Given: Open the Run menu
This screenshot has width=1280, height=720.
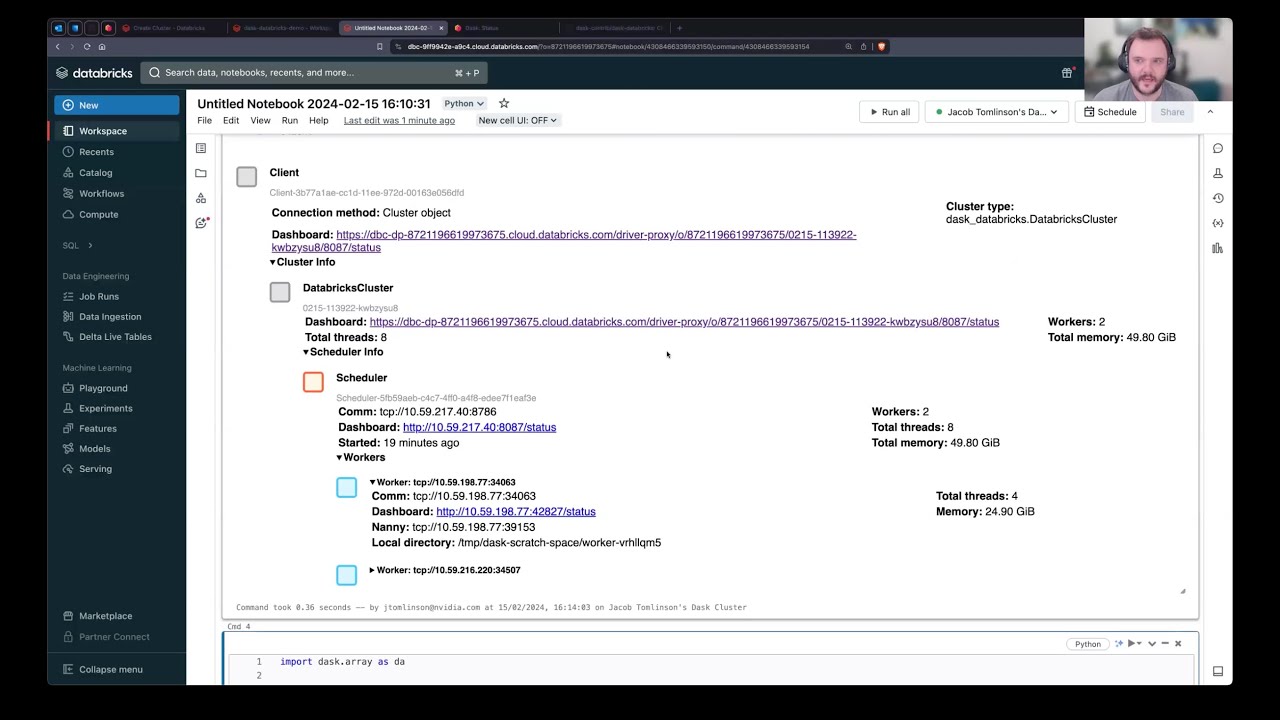Looking at the screenshot, I should (x=290, y=120).
